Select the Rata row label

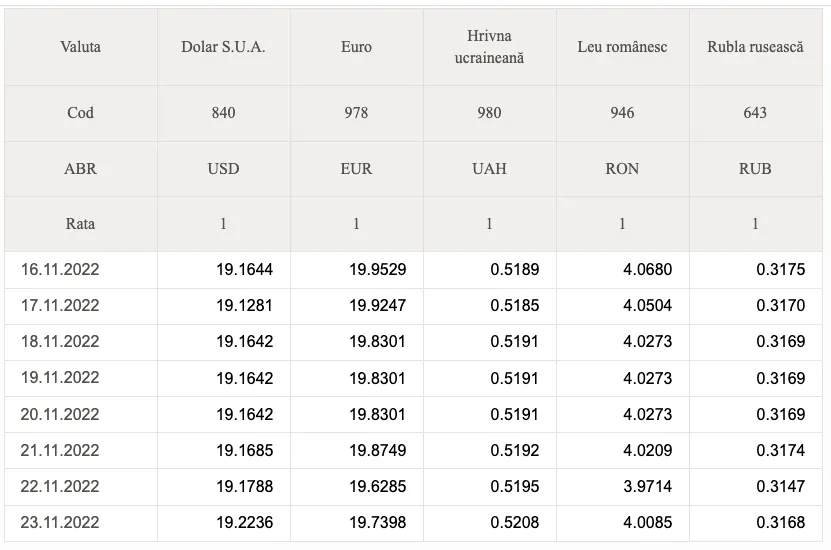point(81,224)
